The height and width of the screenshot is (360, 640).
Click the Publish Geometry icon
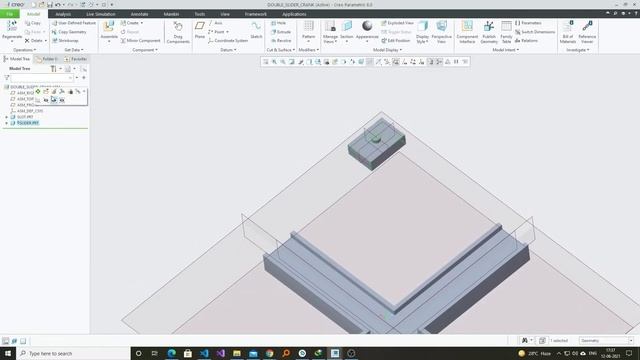click(x=489, y=27)
